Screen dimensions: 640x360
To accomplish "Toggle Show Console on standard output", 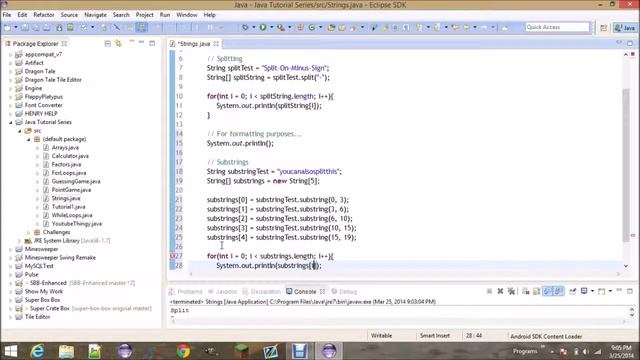I will 547,291.
